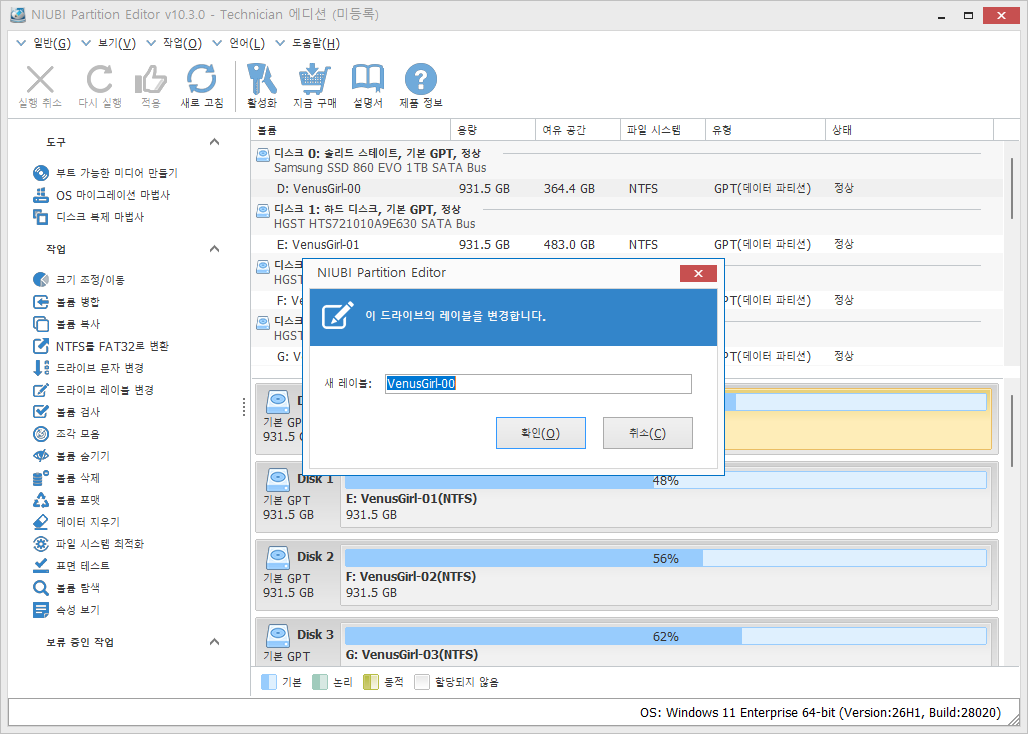The width and height of the screenshot is (1028, 734).
Task: Open the 작업(O) menu
Action: pyautogui.click(x=174, y=43)
